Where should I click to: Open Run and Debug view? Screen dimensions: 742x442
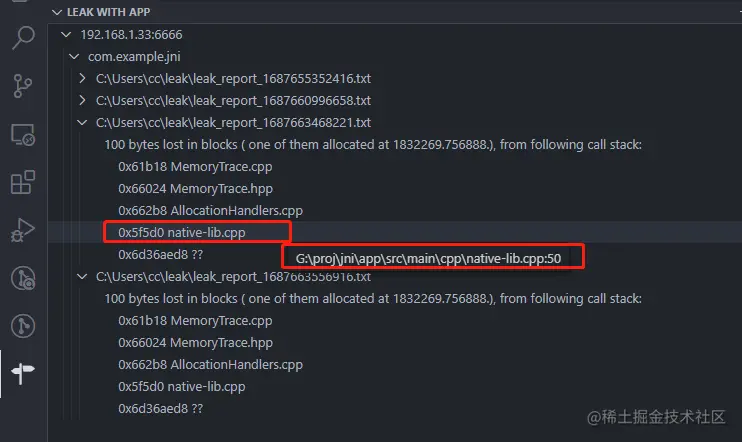tap(23, 230)
